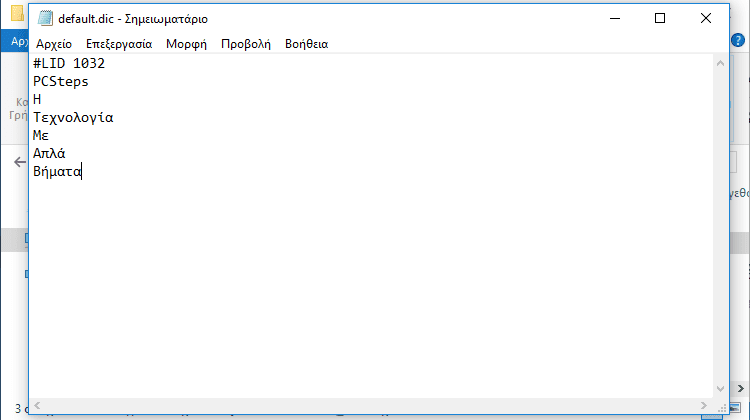
Task: Click the Notepad icon in title bar
Action: (45, 18)
